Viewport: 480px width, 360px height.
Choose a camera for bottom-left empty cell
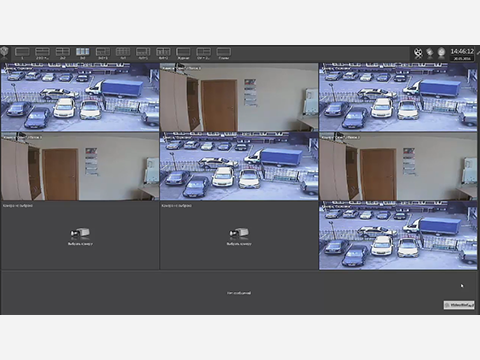80,237
